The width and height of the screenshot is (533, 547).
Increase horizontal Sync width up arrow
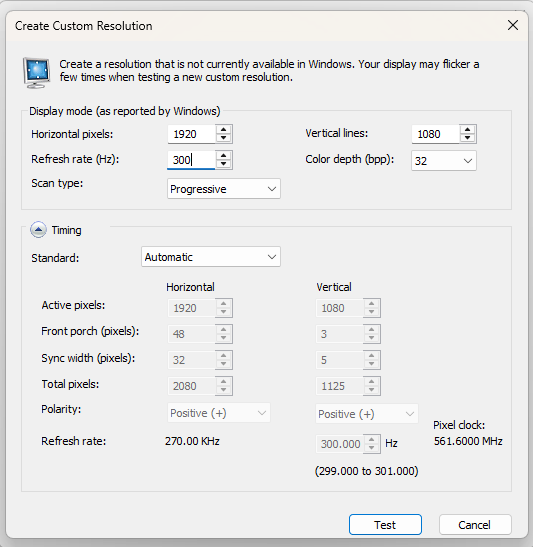(224, 355)
